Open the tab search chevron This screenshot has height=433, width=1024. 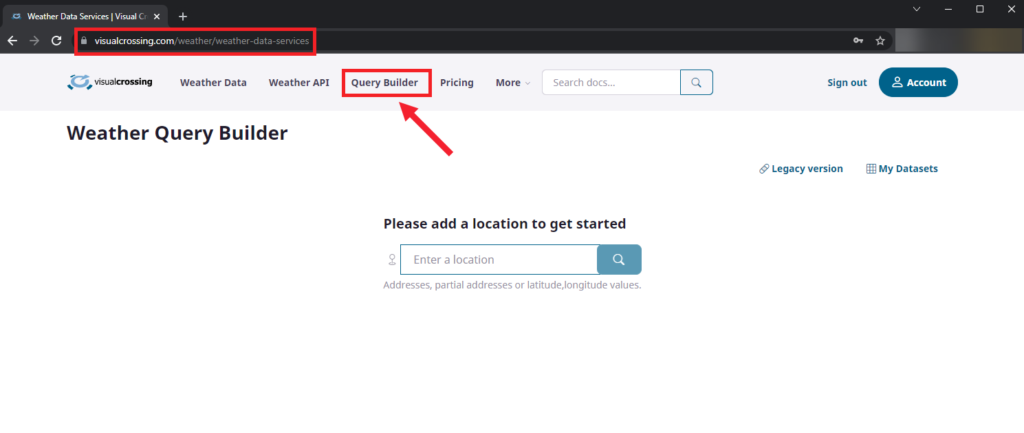(917, 9)
